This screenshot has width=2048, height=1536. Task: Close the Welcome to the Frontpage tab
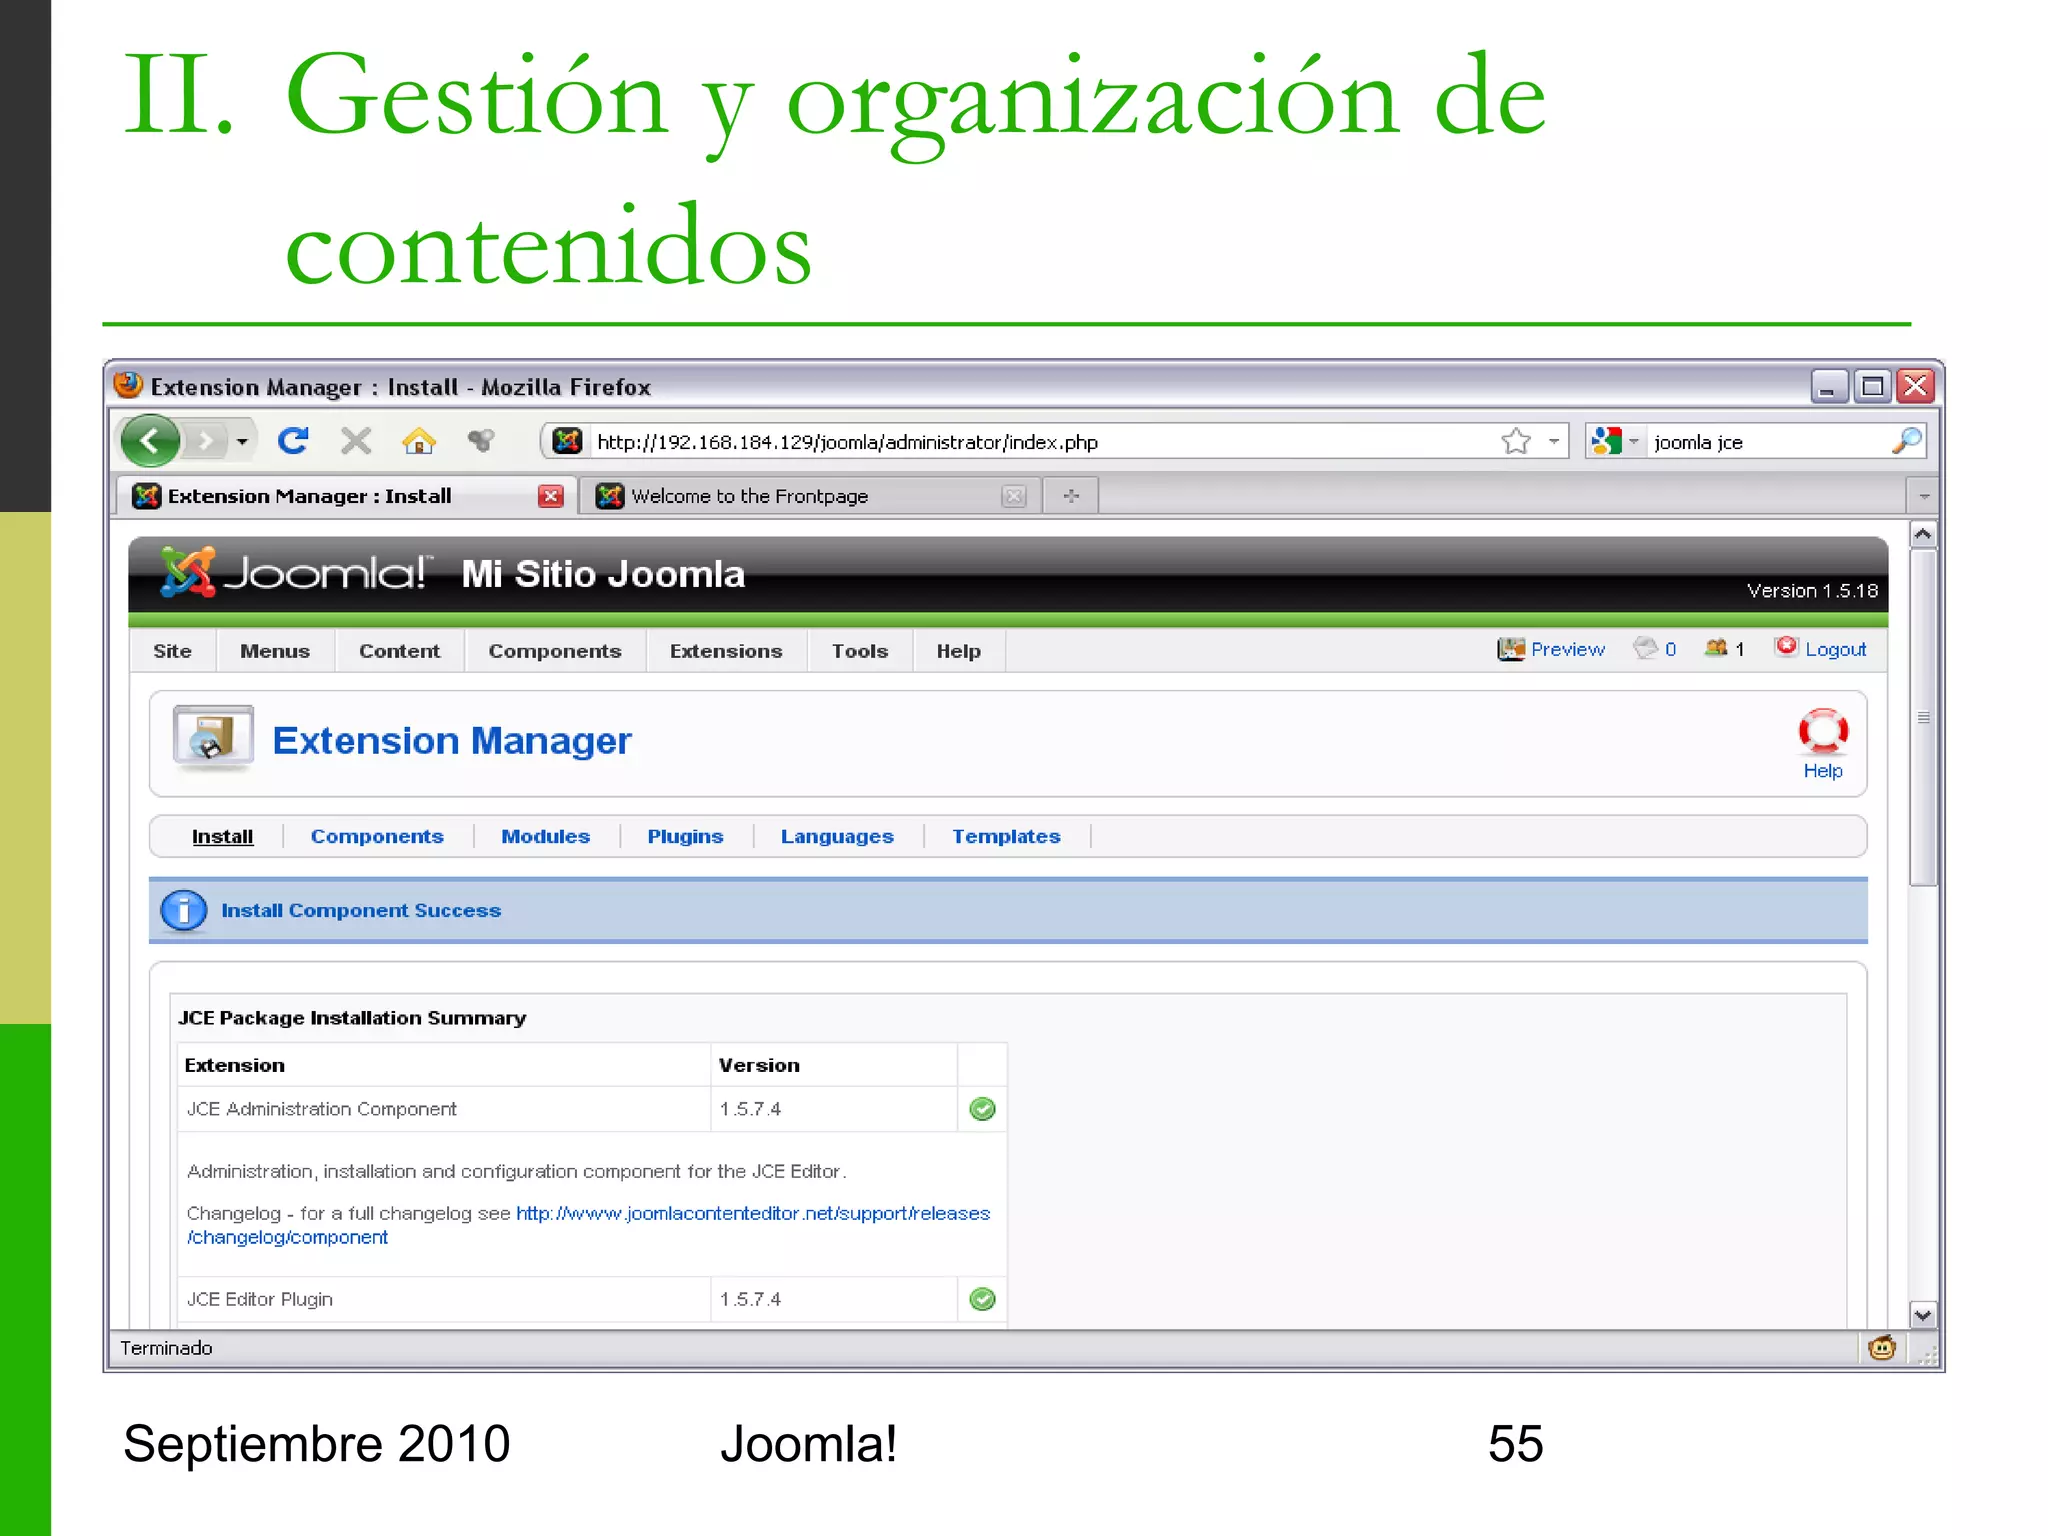tap(1014, 496)
